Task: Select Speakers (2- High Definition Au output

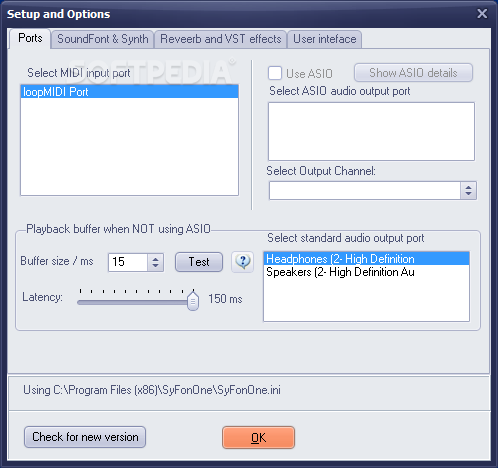Action: [366, 272]
